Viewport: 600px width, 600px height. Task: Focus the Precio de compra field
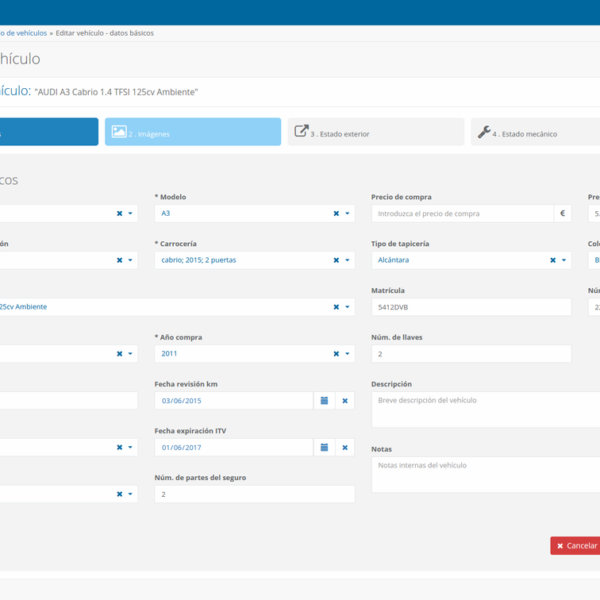[x=462, y=213]
